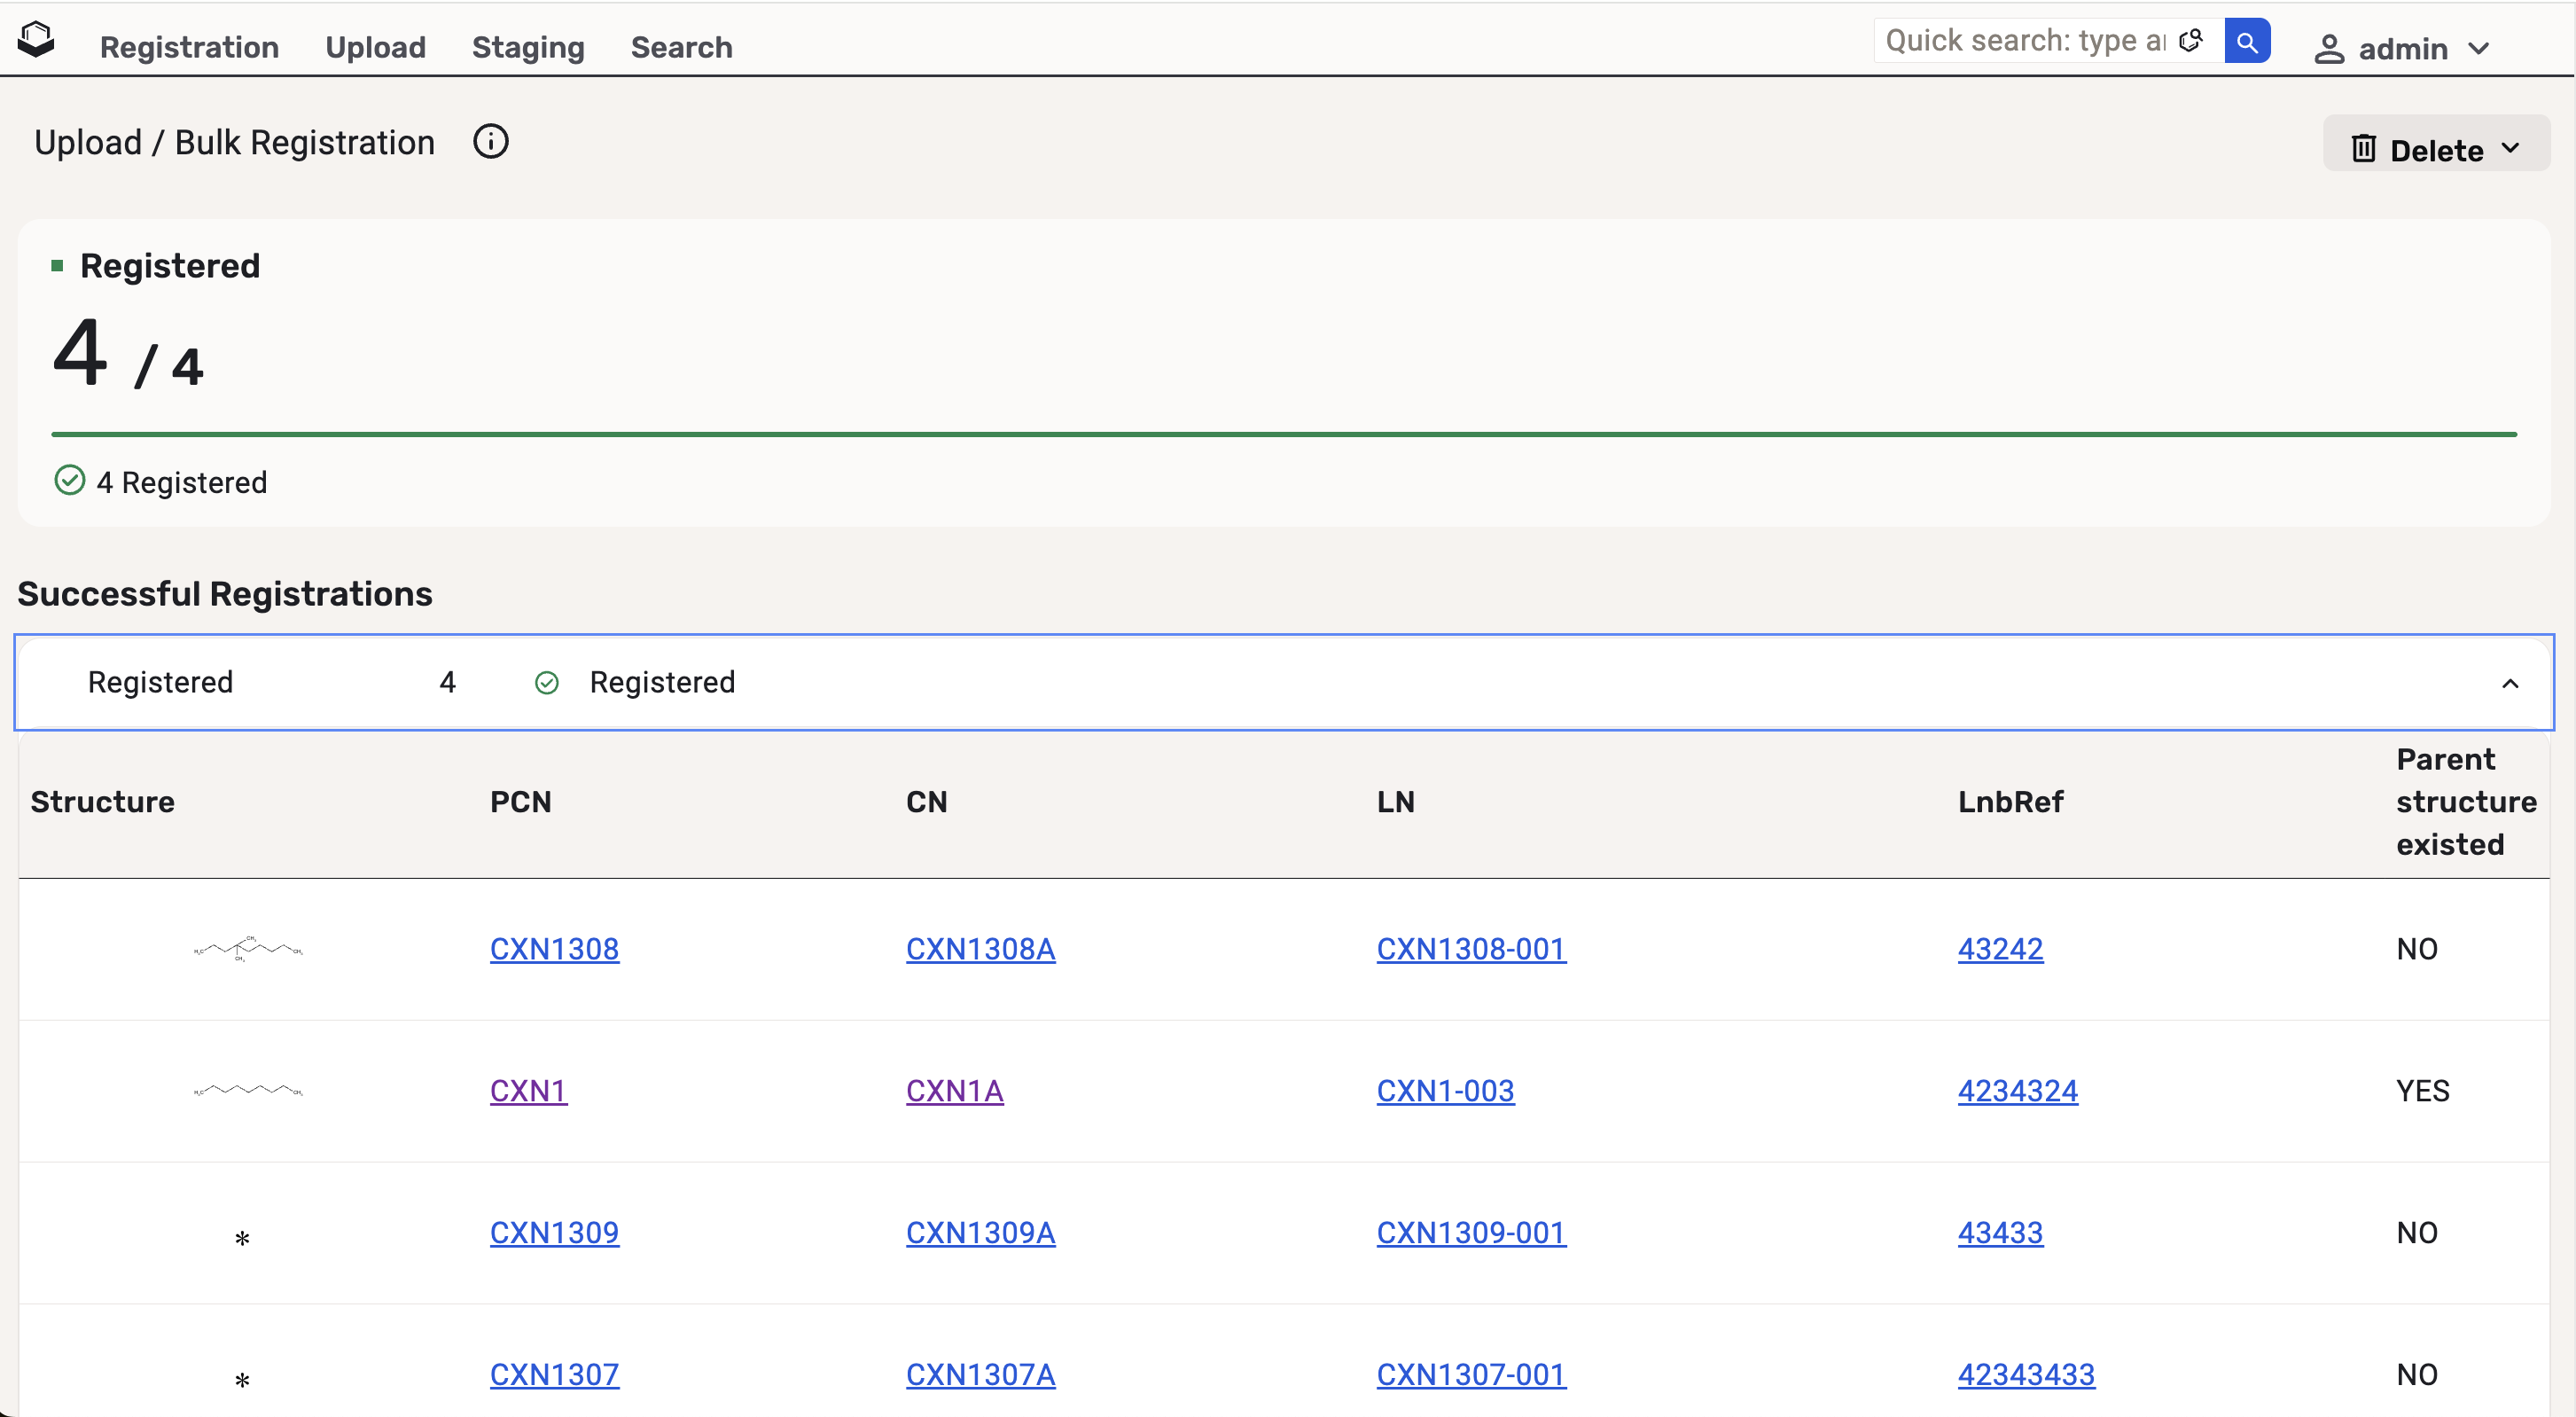Click the green registration progress bar
2576x1417 pixels.
coord(1283,434)
